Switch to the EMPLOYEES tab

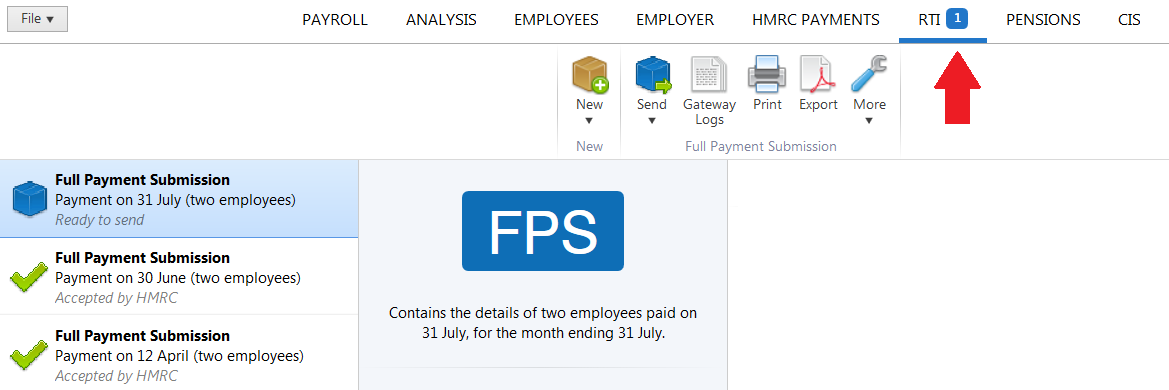point(556,20)
